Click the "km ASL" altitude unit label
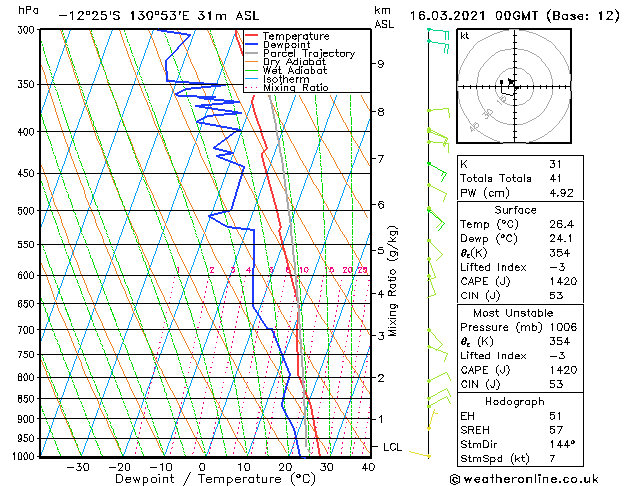The height and width of the screenshot is (486, 629). 384,17
